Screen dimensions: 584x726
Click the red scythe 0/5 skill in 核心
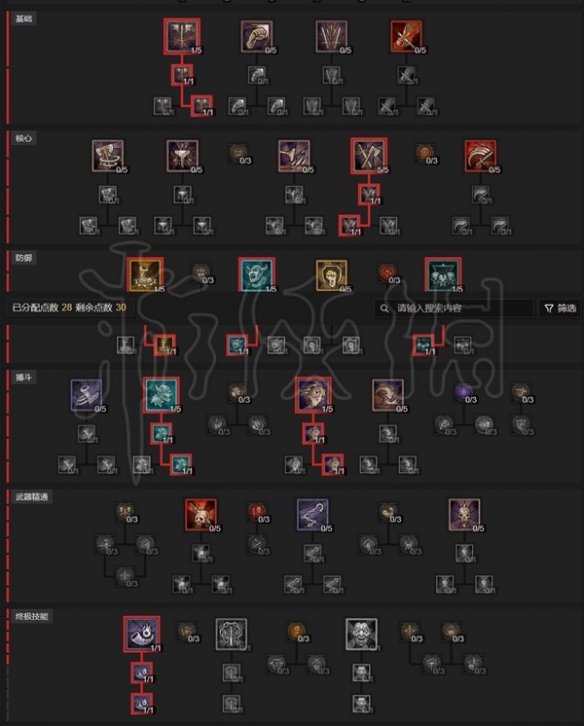pyautogui.click(x=480, y=156)
